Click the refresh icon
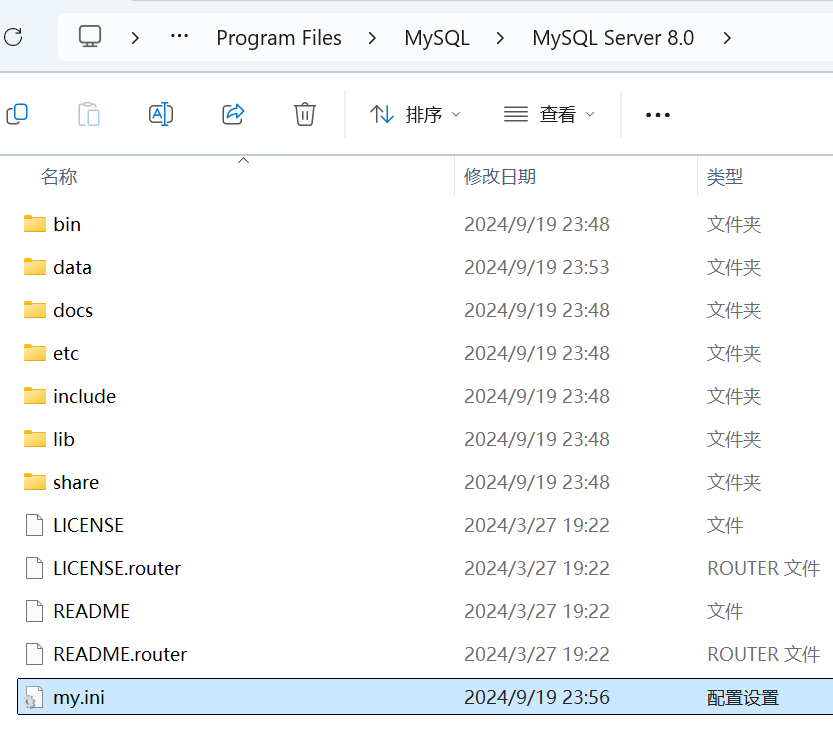This screenshot has width=833, height=747. point(13,38)
